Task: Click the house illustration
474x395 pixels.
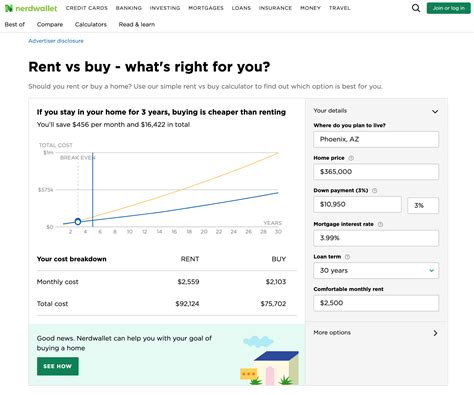Action: pos(270,367)
